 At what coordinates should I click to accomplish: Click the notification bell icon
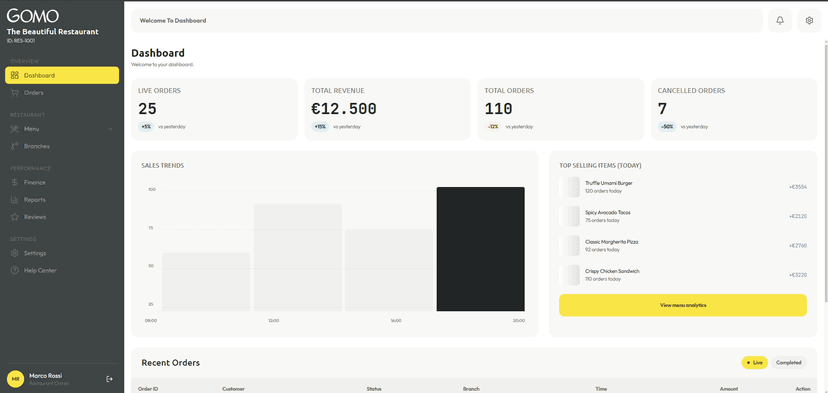point(779,21)
